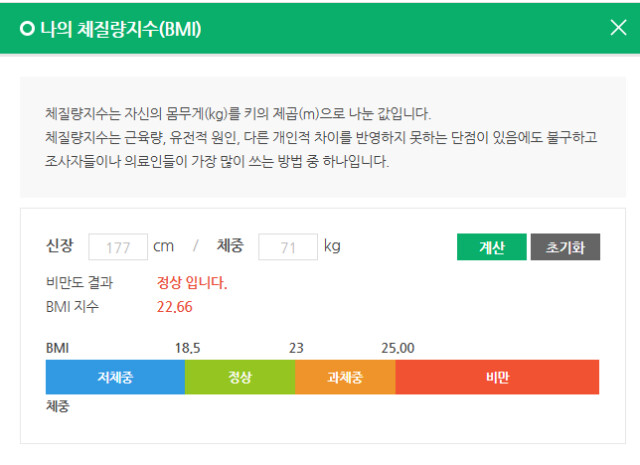640x465 pixels.
Task: Click the gray BMI description paragraph
Action: pos(320,137)
